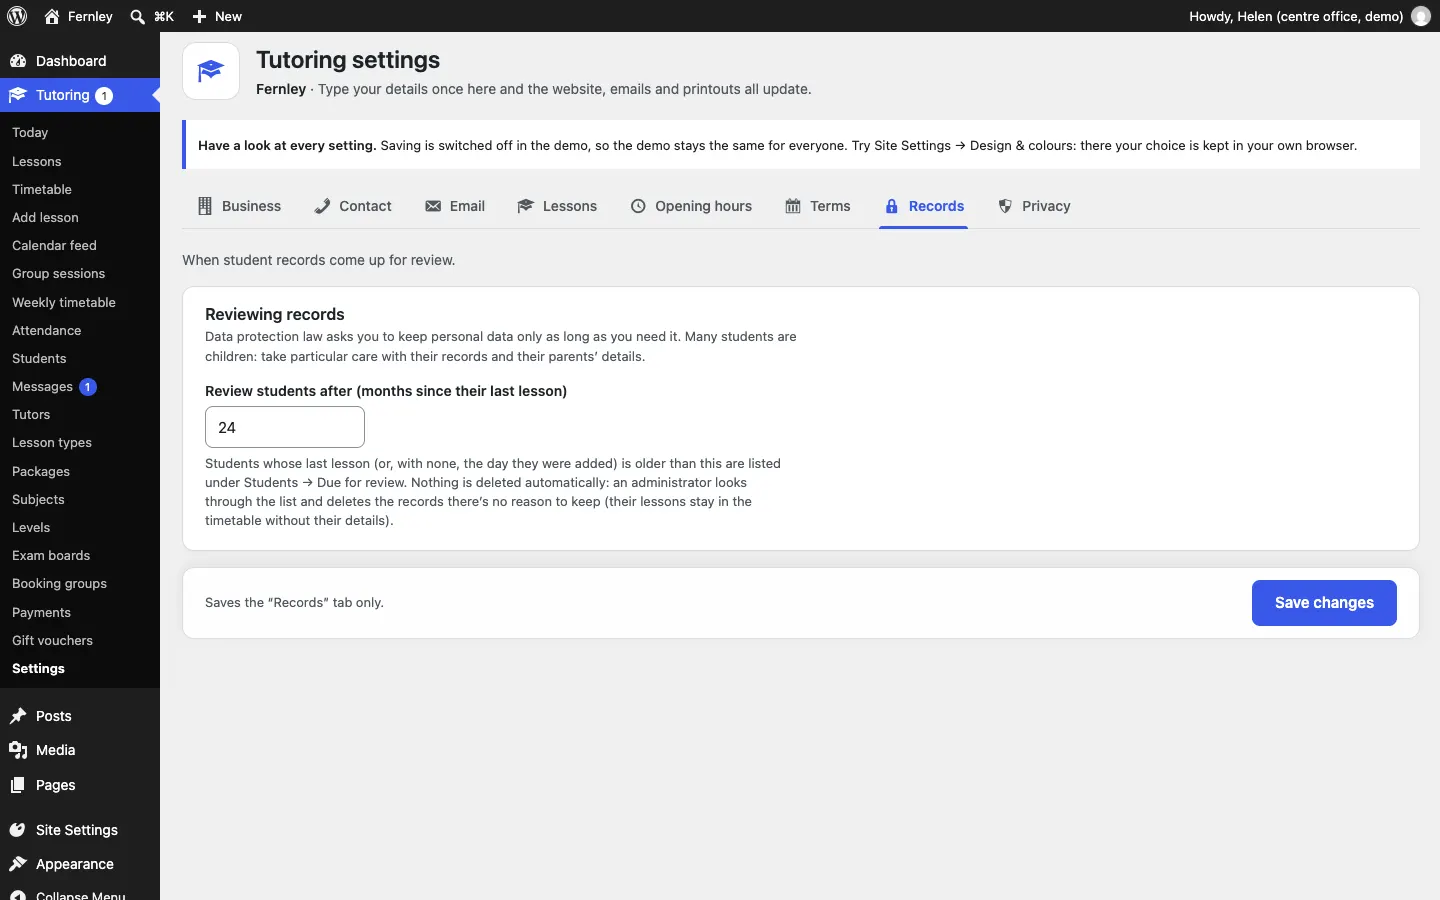
Task: Save changes to Records tab
Action: (x=1324, y=603)
